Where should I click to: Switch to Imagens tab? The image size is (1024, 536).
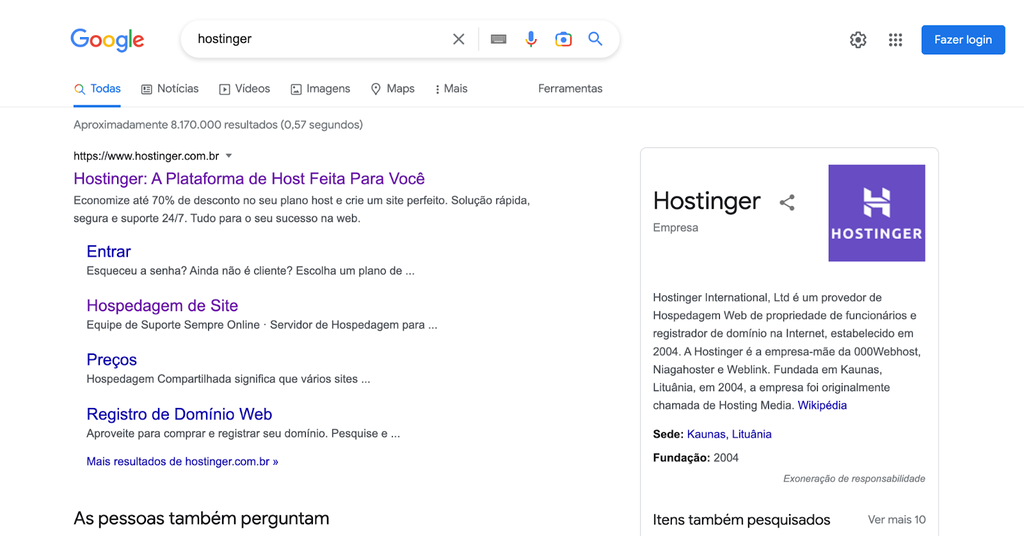coord(320,89)
